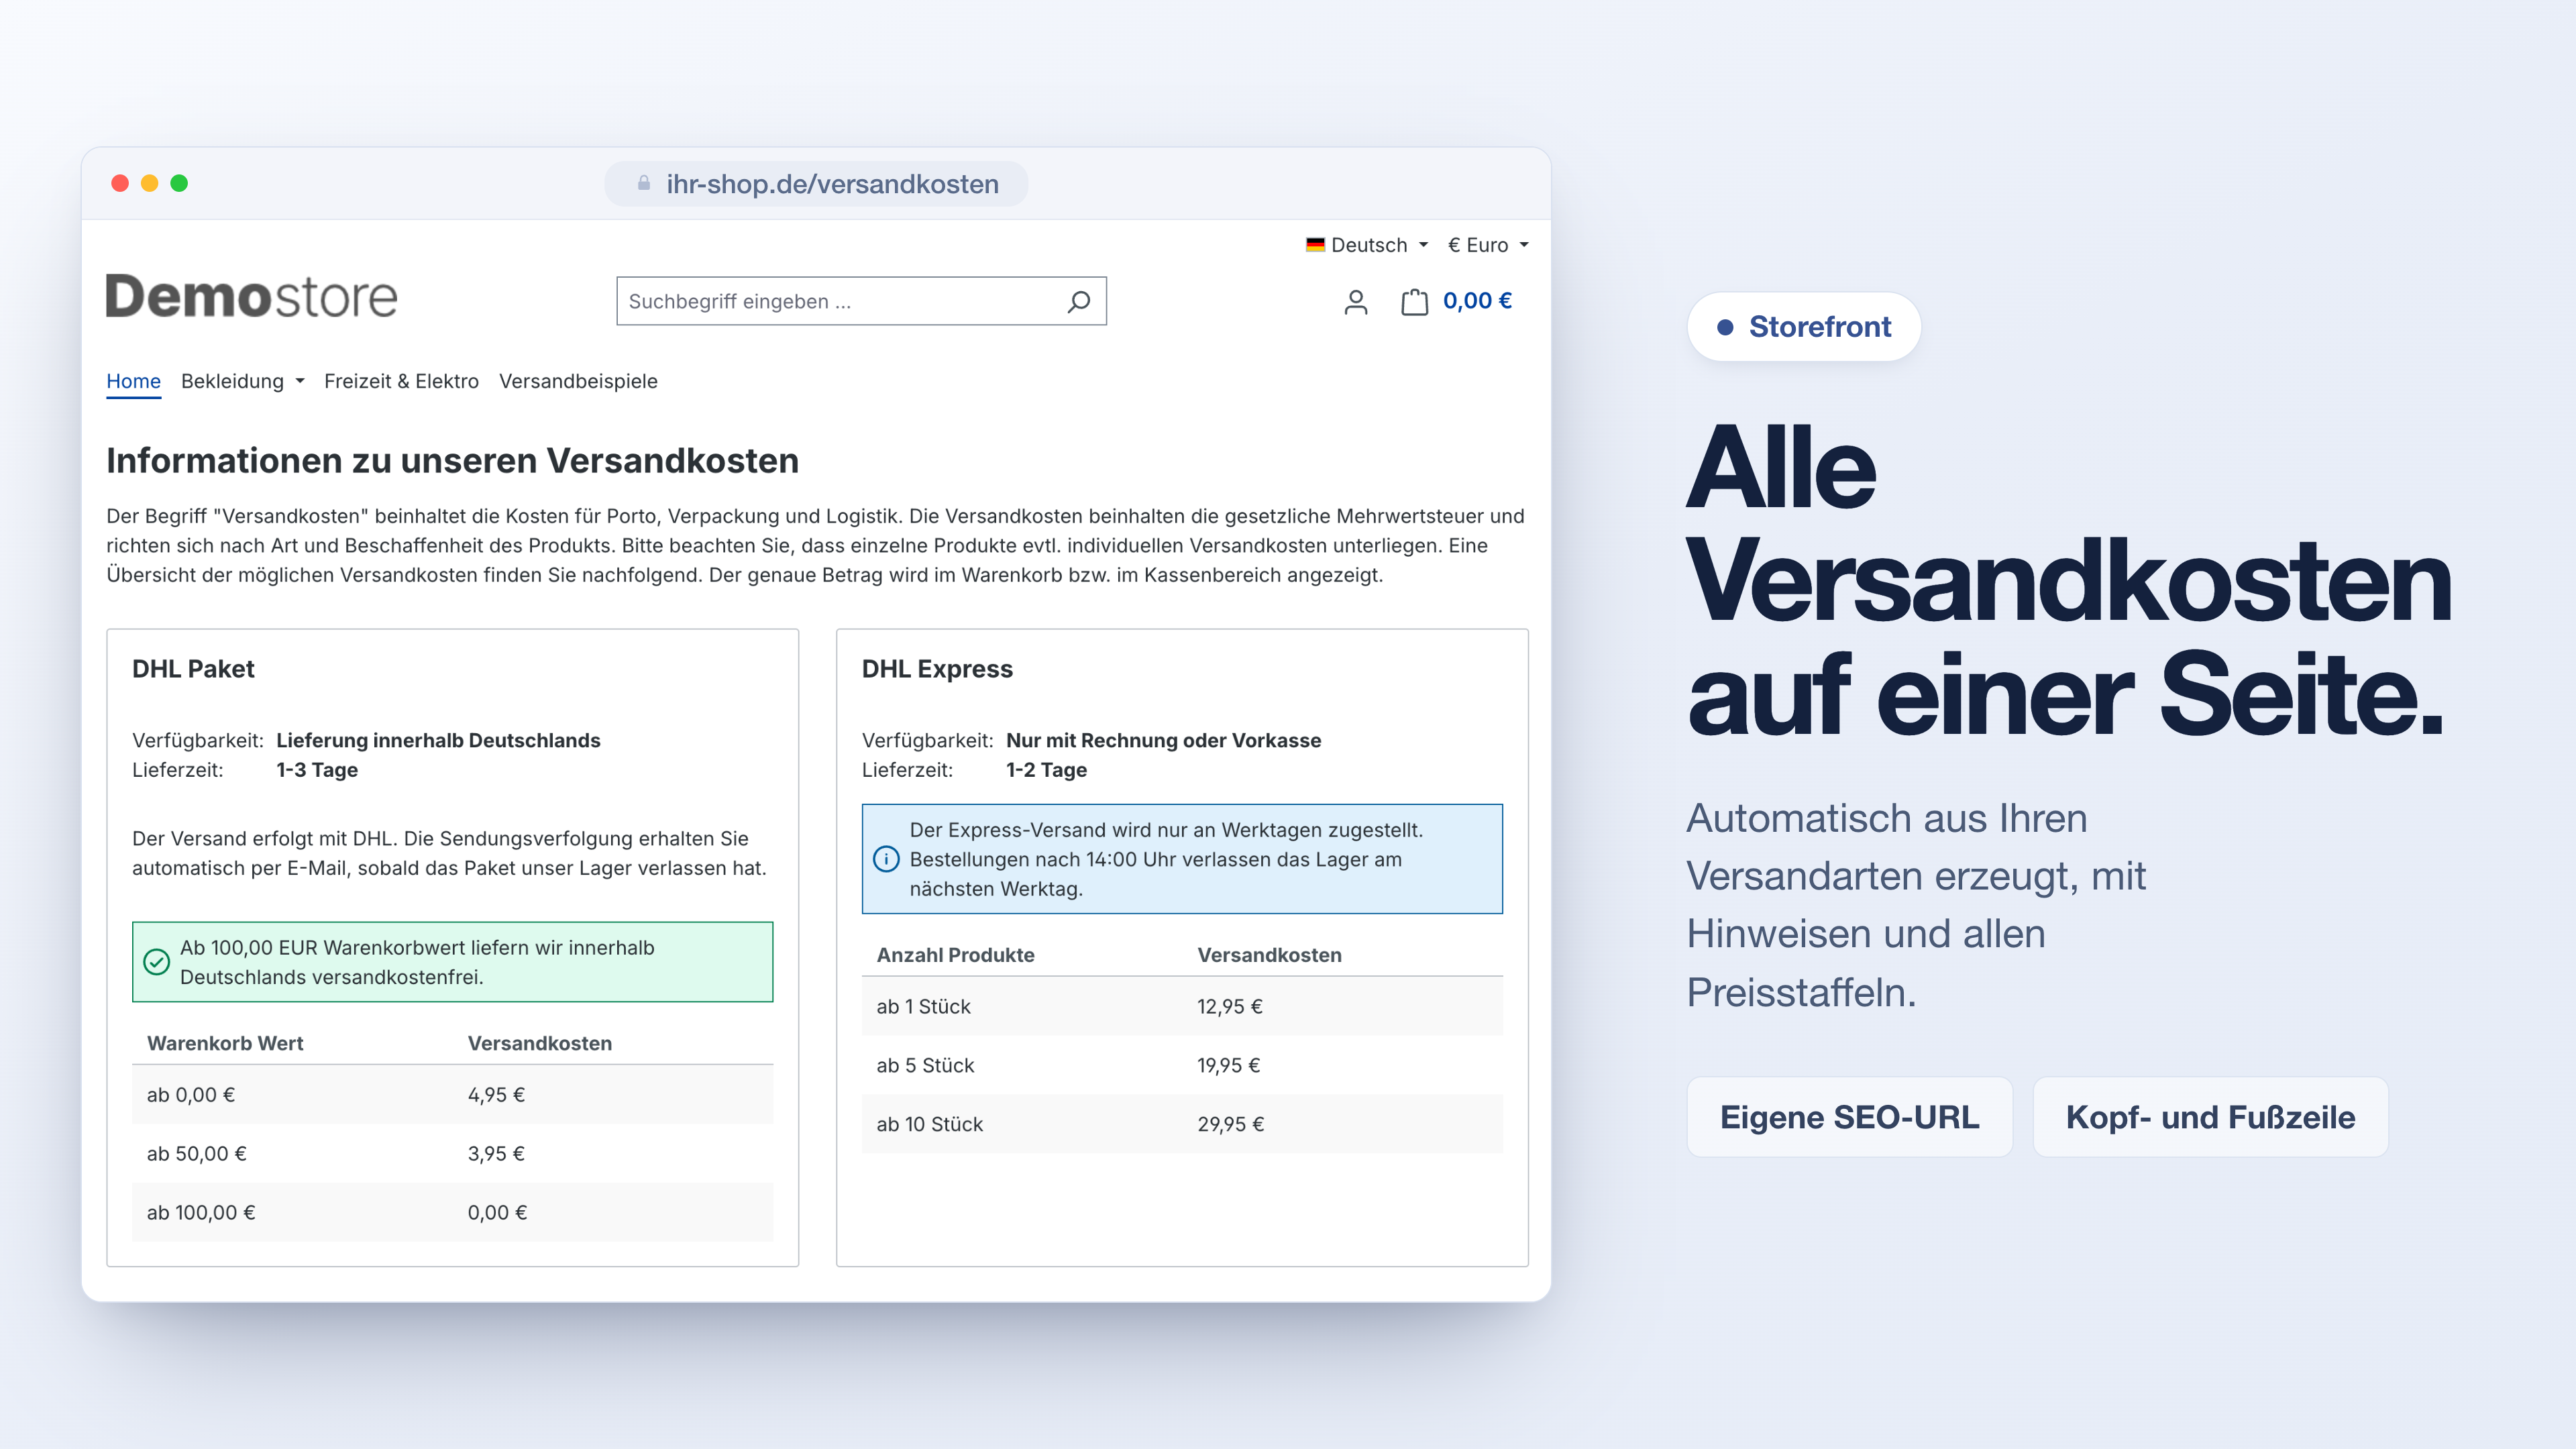Click the '4,95 €' shipping cost cell
The width and height of the screenshot is (2576, 1449).
[496, 1095]
